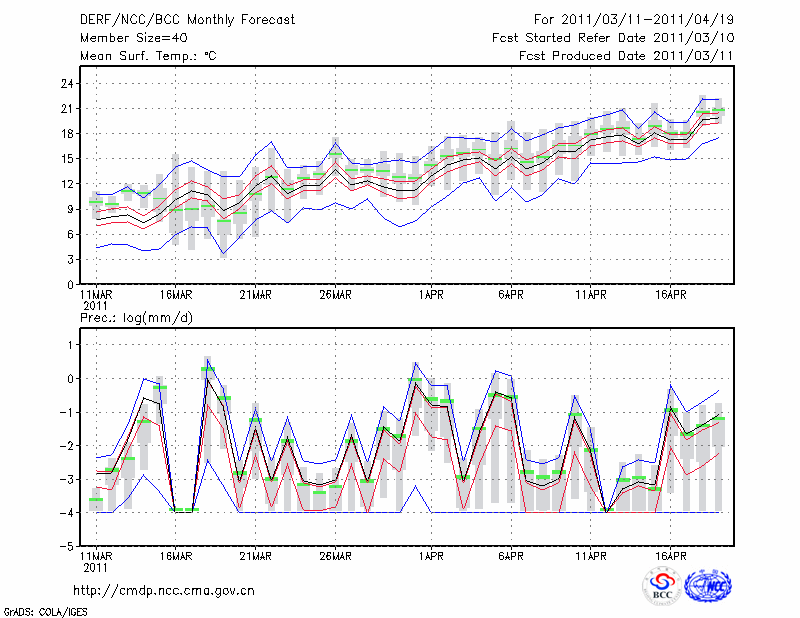Click the Member Size=40 label
800x618 pixels.
126,38
